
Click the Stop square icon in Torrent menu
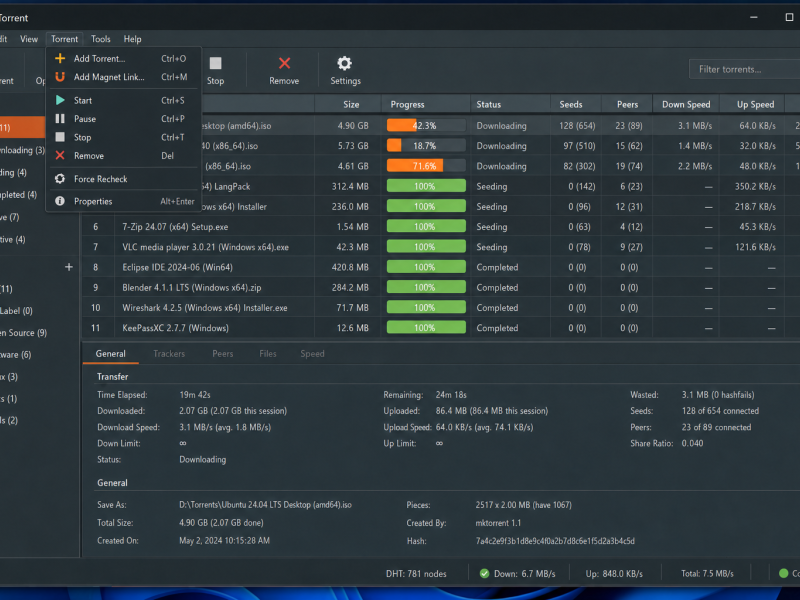point(60,137)
